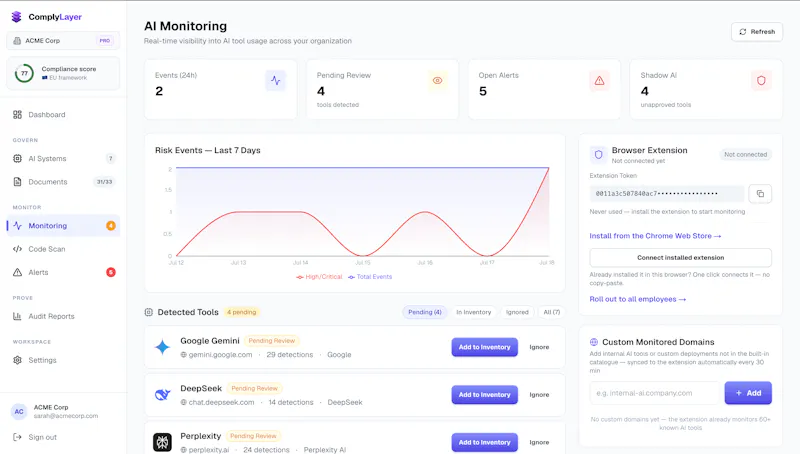Open Install from the Chrome Web Store link
The height and width of the screenshot is (454, 800).
click(x=655, y=236)
